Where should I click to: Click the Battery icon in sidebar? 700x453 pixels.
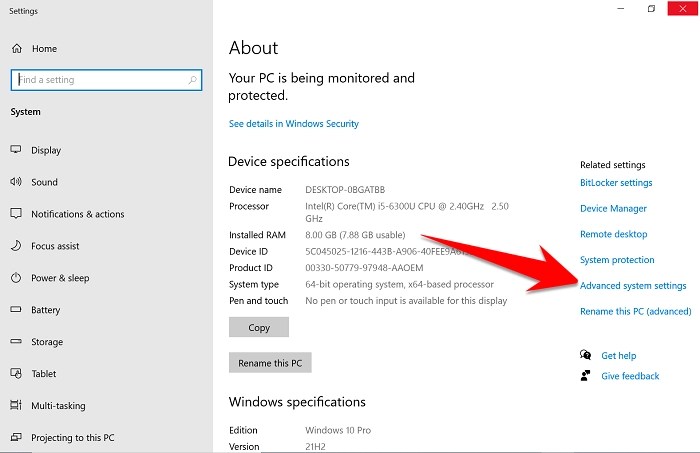(x=16, y=309)
